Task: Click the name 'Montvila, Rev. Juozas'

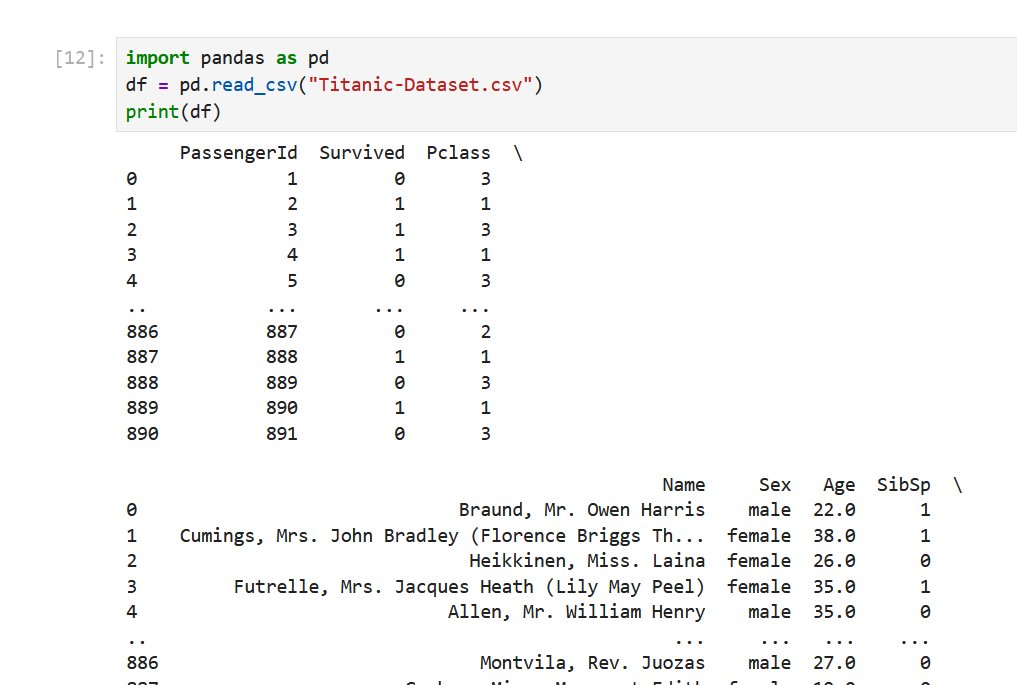Action: pyautogui.click(x=592, y=663)
